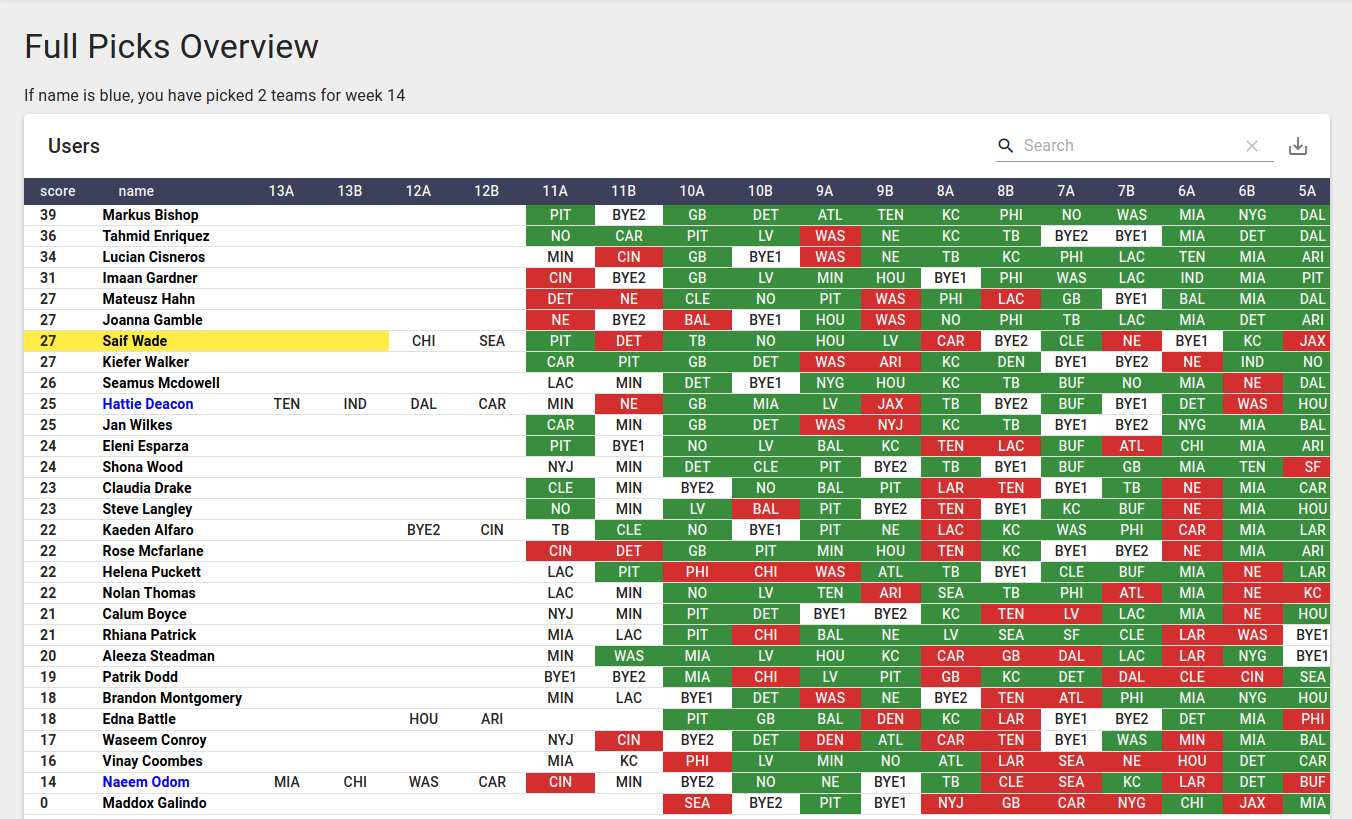Download the users table as a file
Viewport: 1352px width, 819px height.
pyautogui.click(x=1297, y=146)
